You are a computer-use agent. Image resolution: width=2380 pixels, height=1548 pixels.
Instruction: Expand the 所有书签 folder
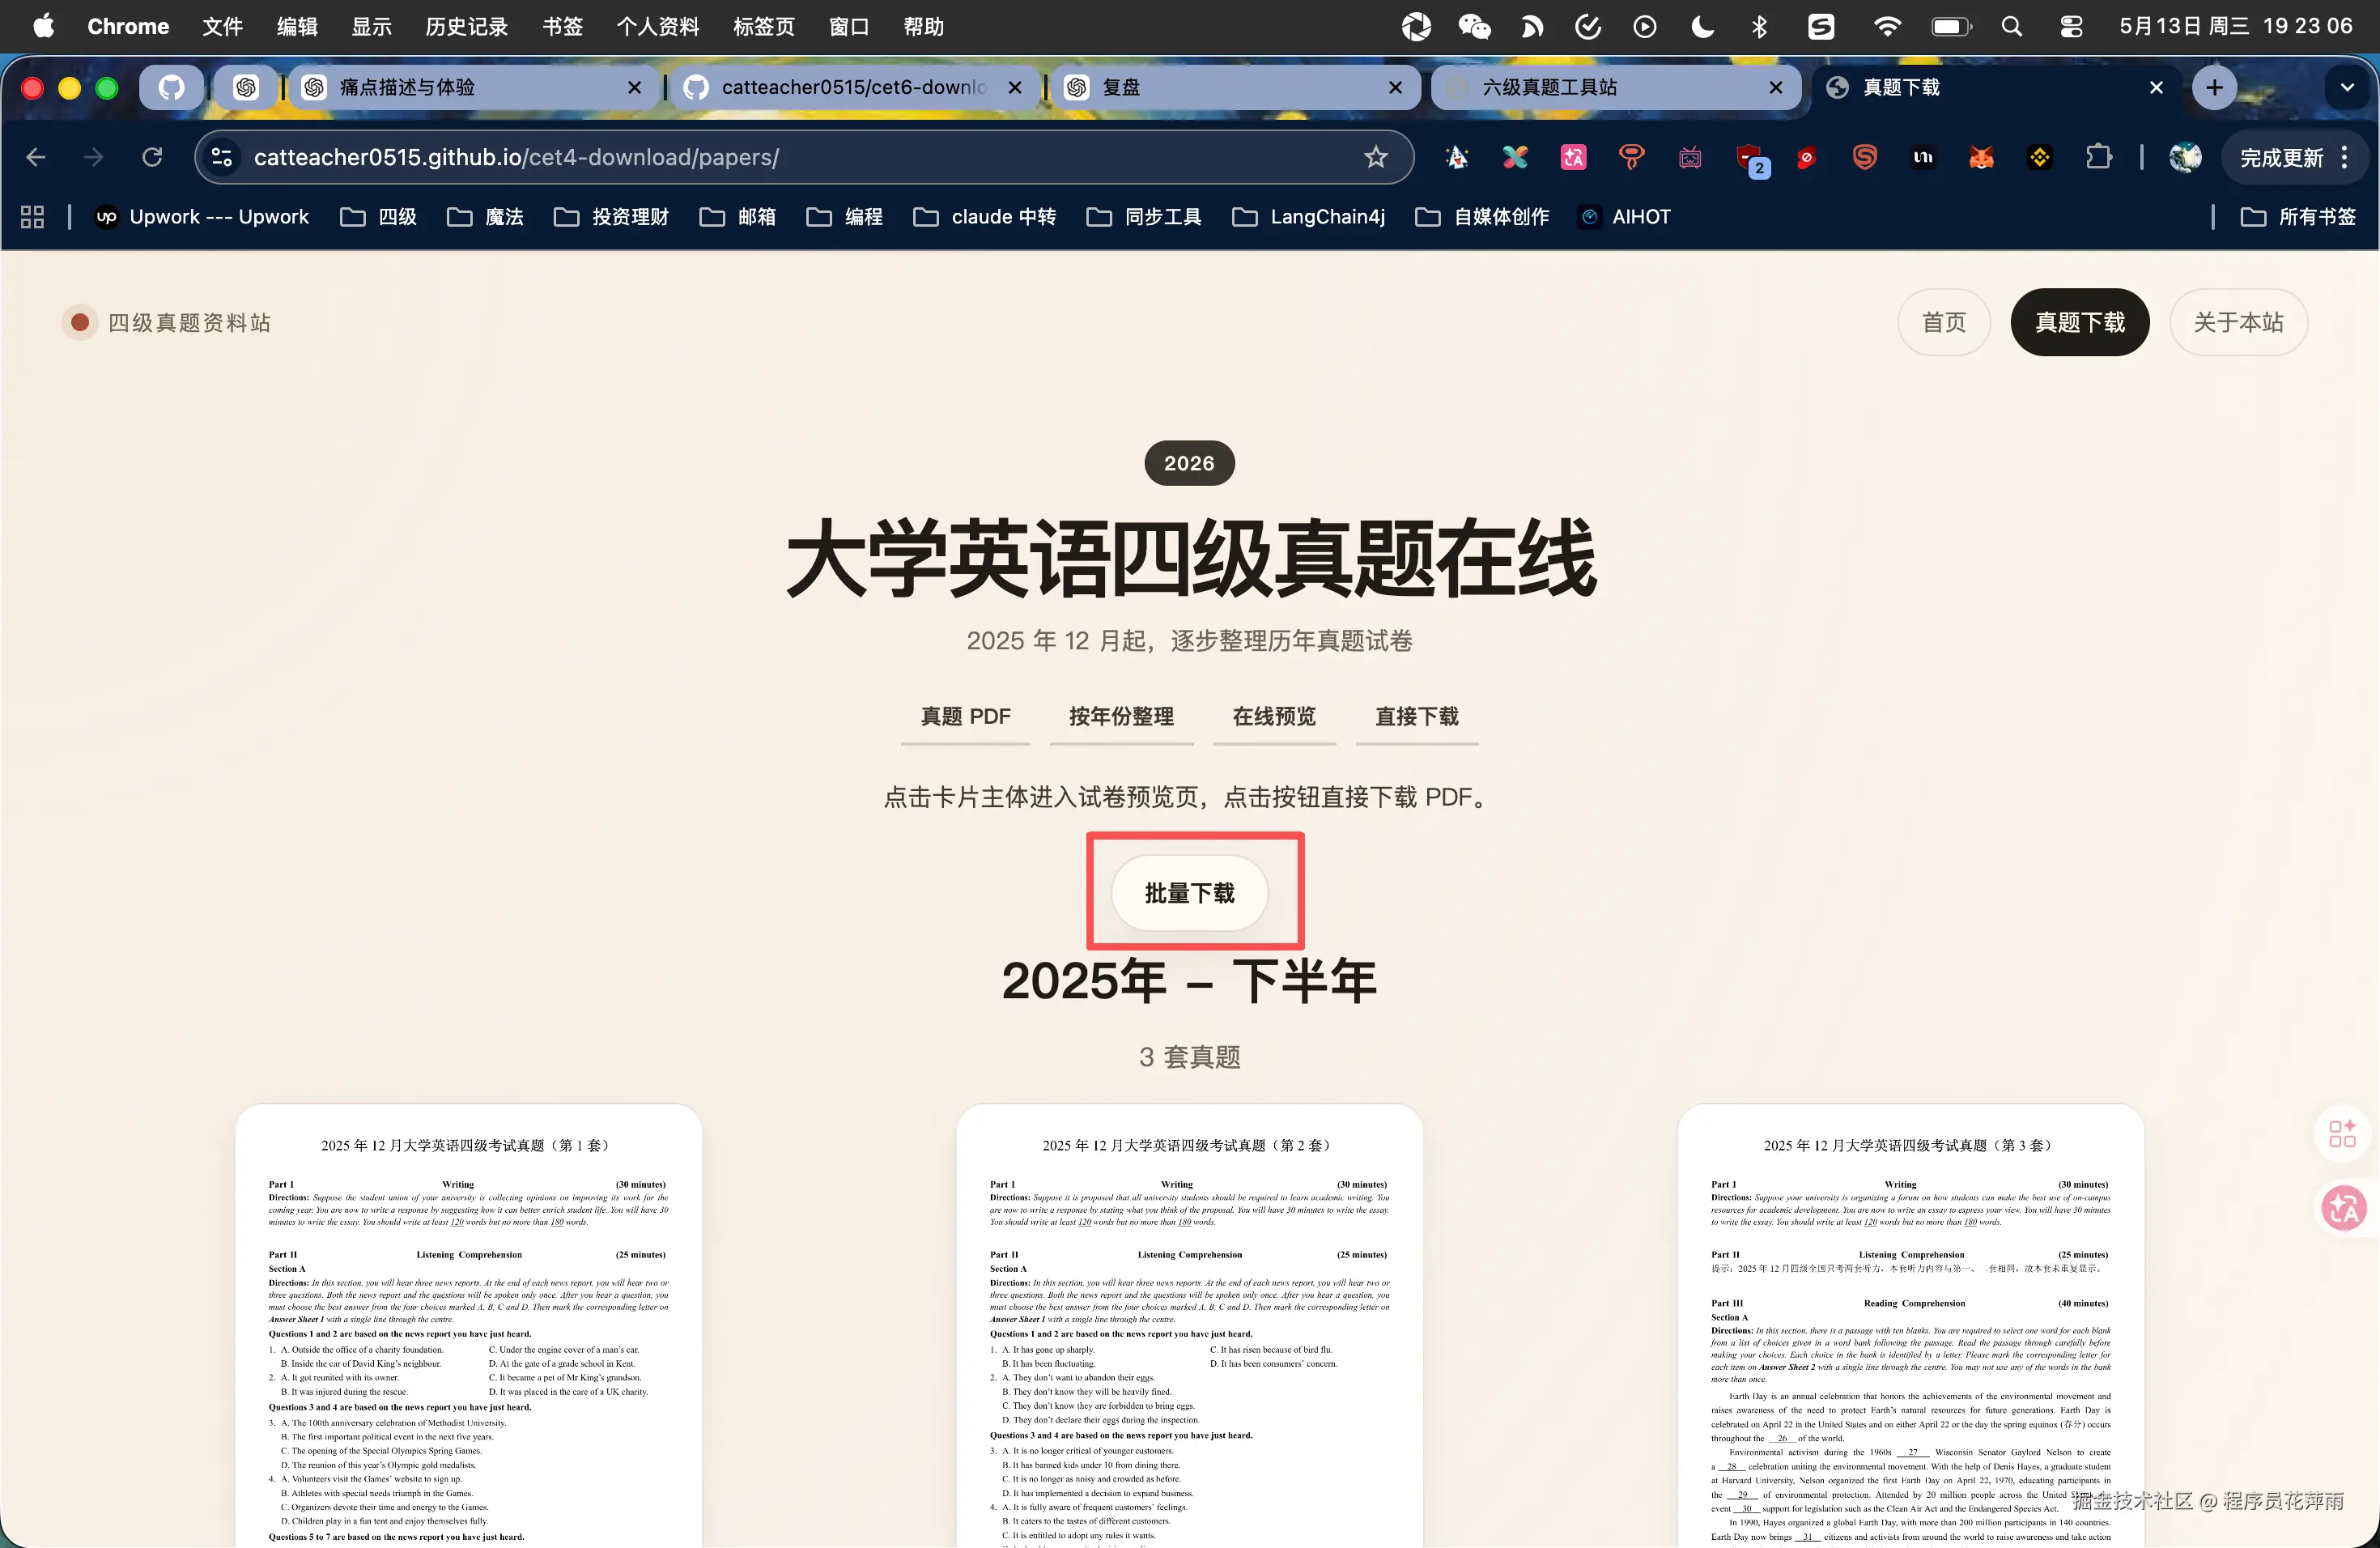point(2298,217)
